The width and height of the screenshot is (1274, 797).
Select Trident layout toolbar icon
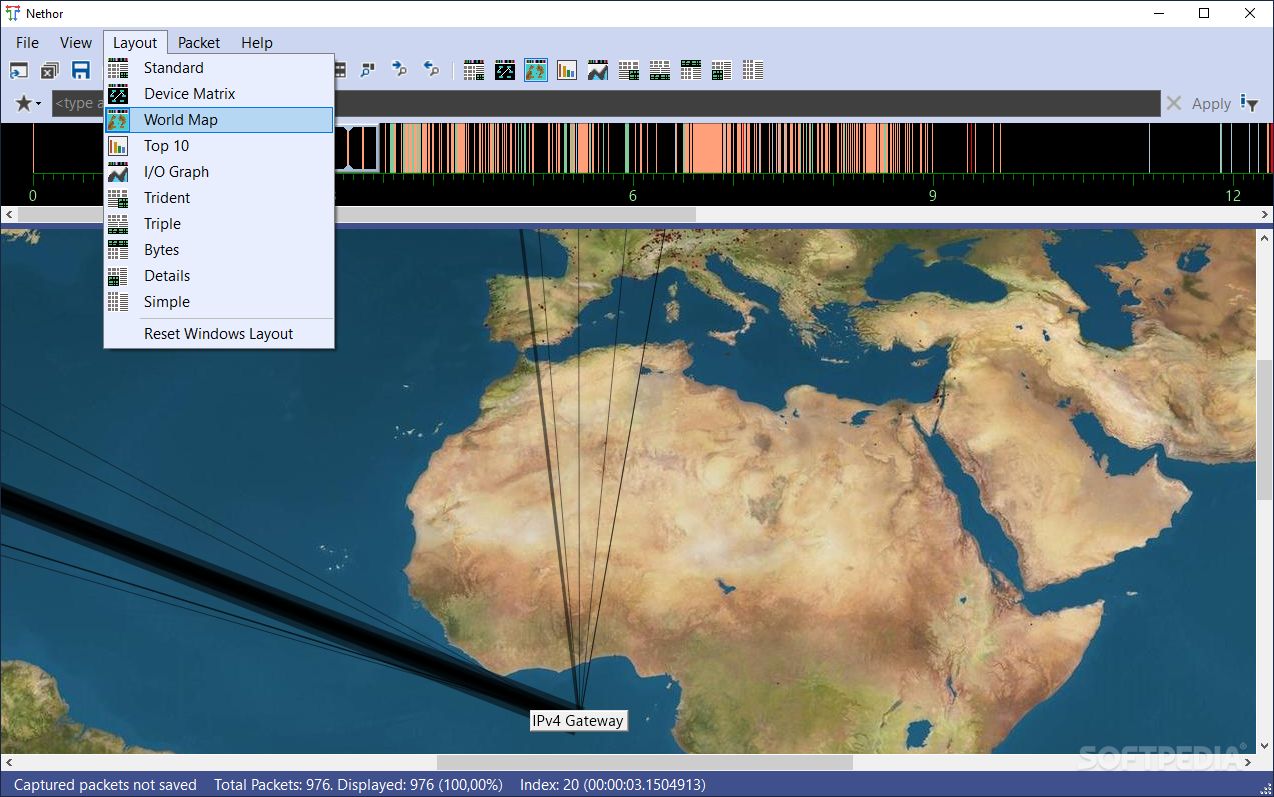(629, 70)
